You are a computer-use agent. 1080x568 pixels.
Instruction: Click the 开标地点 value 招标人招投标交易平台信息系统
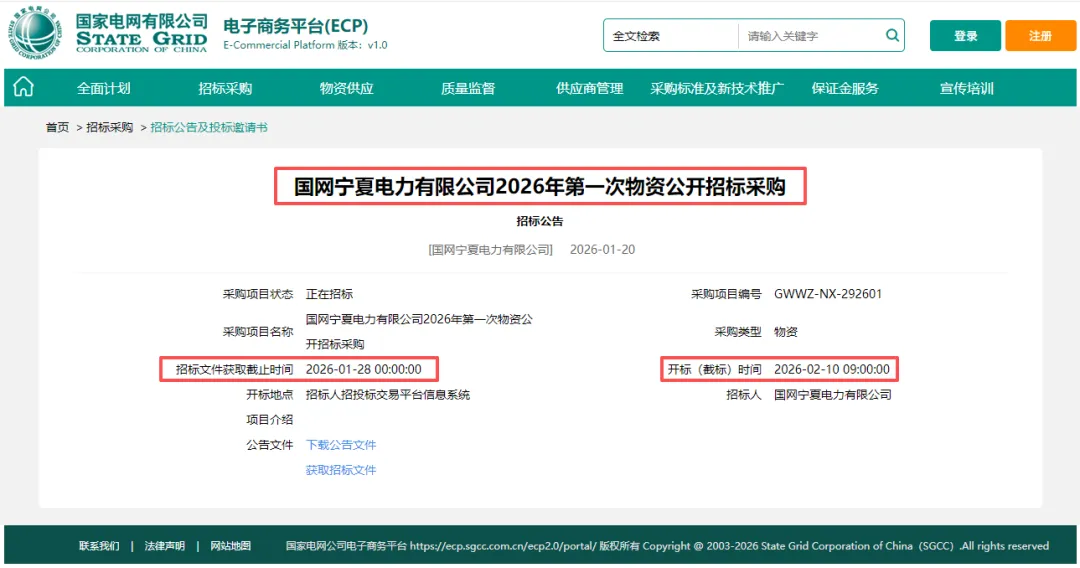click(388, 395)
